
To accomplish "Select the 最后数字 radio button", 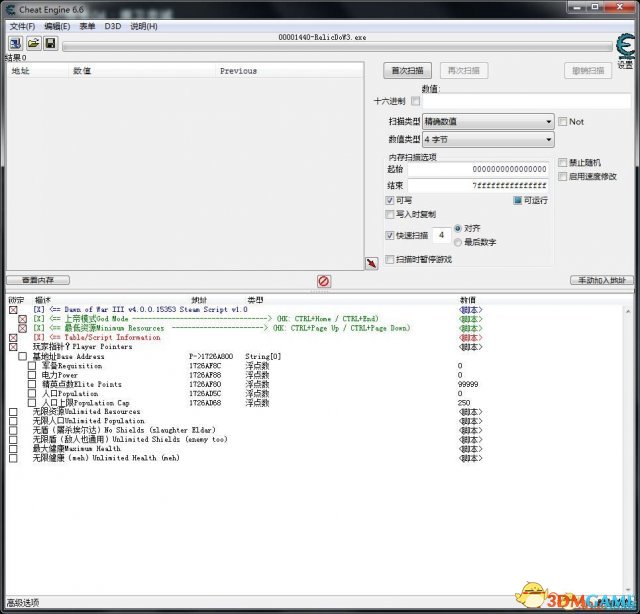I will click(x=458, y=242).
